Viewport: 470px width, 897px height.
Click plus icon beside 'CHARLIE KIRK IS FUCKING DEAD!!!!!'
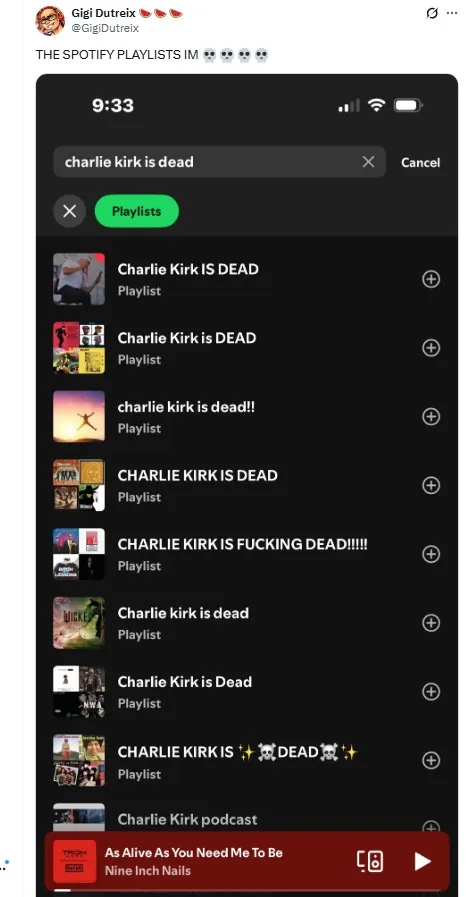pyautogui.click(x=431, y=554)
